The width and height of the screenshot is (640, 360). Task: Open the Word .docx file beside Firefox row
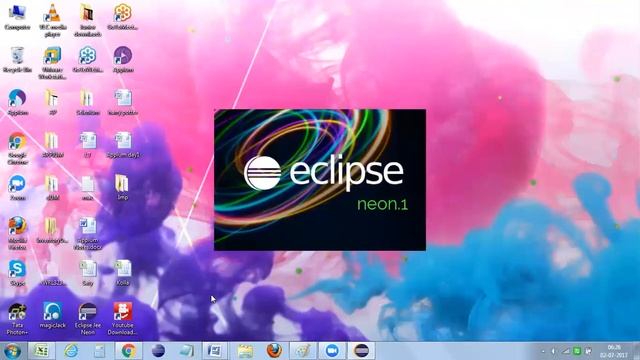pyautogui.click(x=87, y=233)
